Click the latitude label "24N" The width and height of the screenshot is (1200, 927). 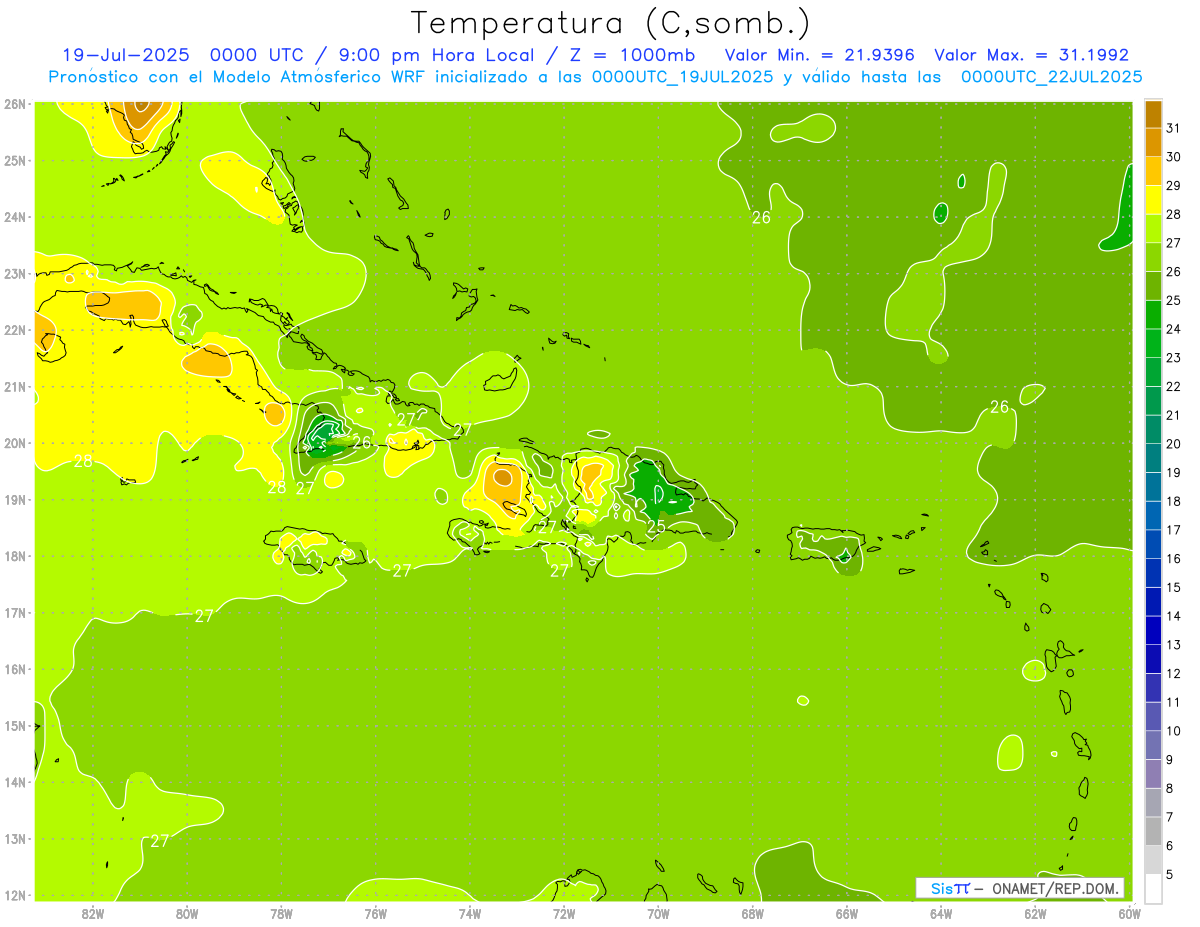tap(15, 217)
